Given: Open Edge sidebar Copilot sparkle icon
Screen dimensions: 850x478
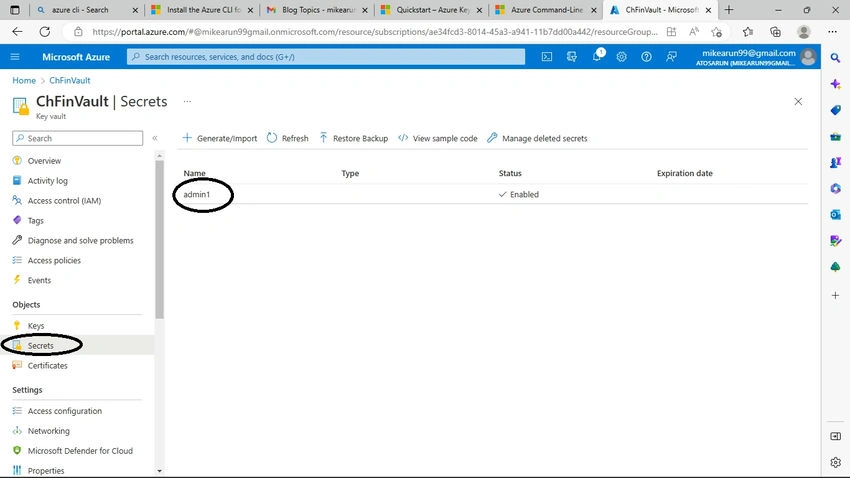Looking at the screenshot, I should 835,84.
